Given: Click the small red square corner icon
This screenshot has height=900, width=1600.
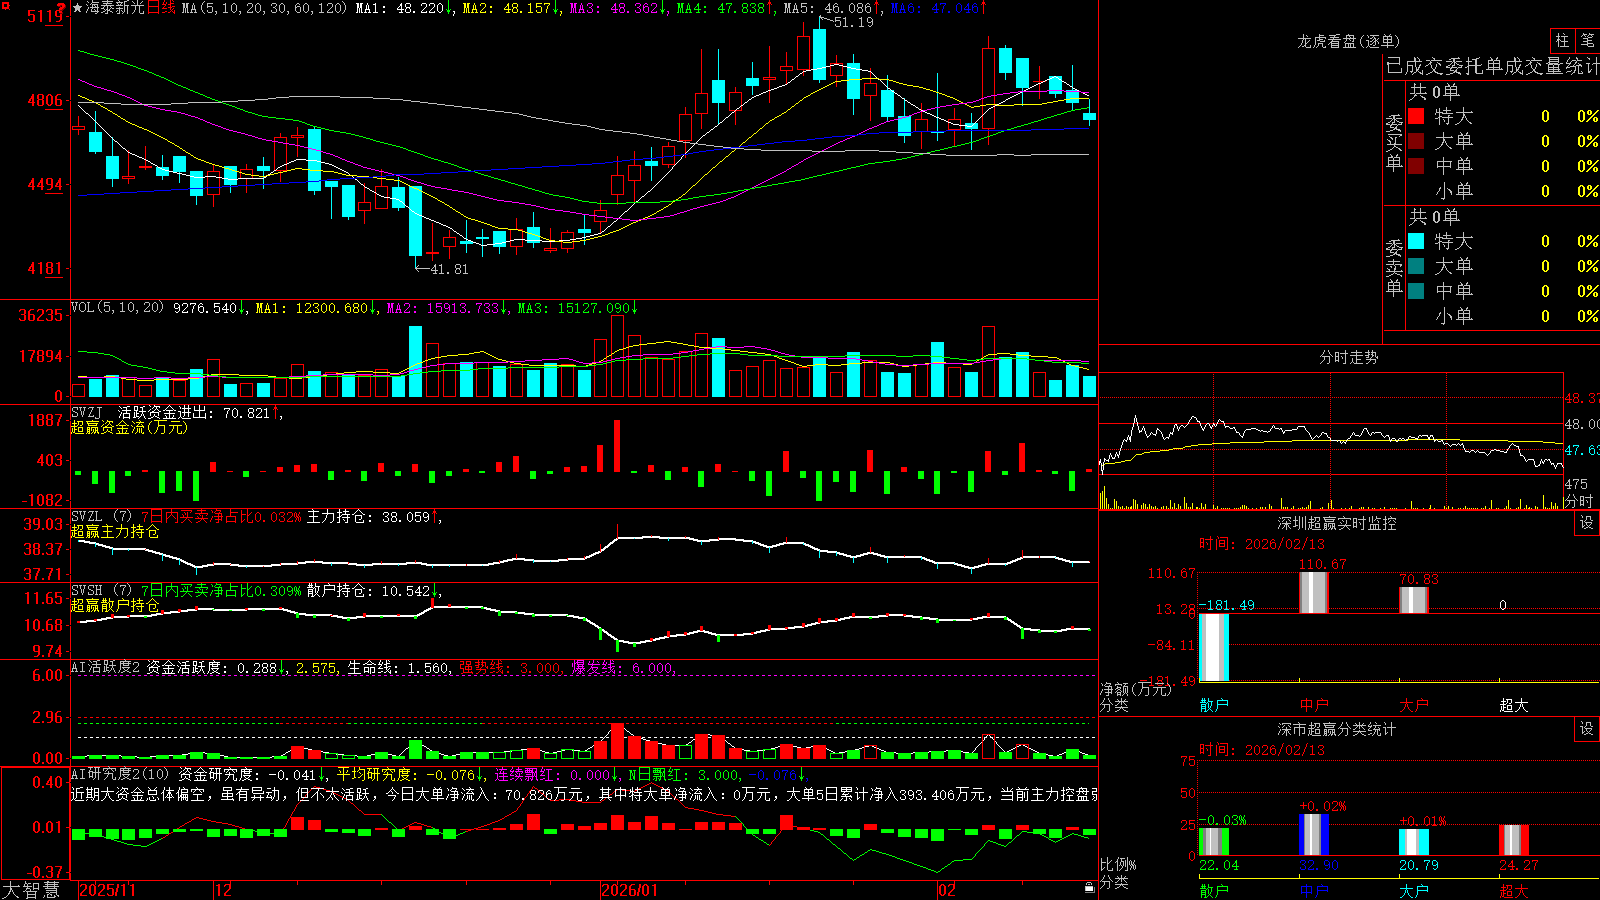Looking at the screenshot, I should pos(5,6).
